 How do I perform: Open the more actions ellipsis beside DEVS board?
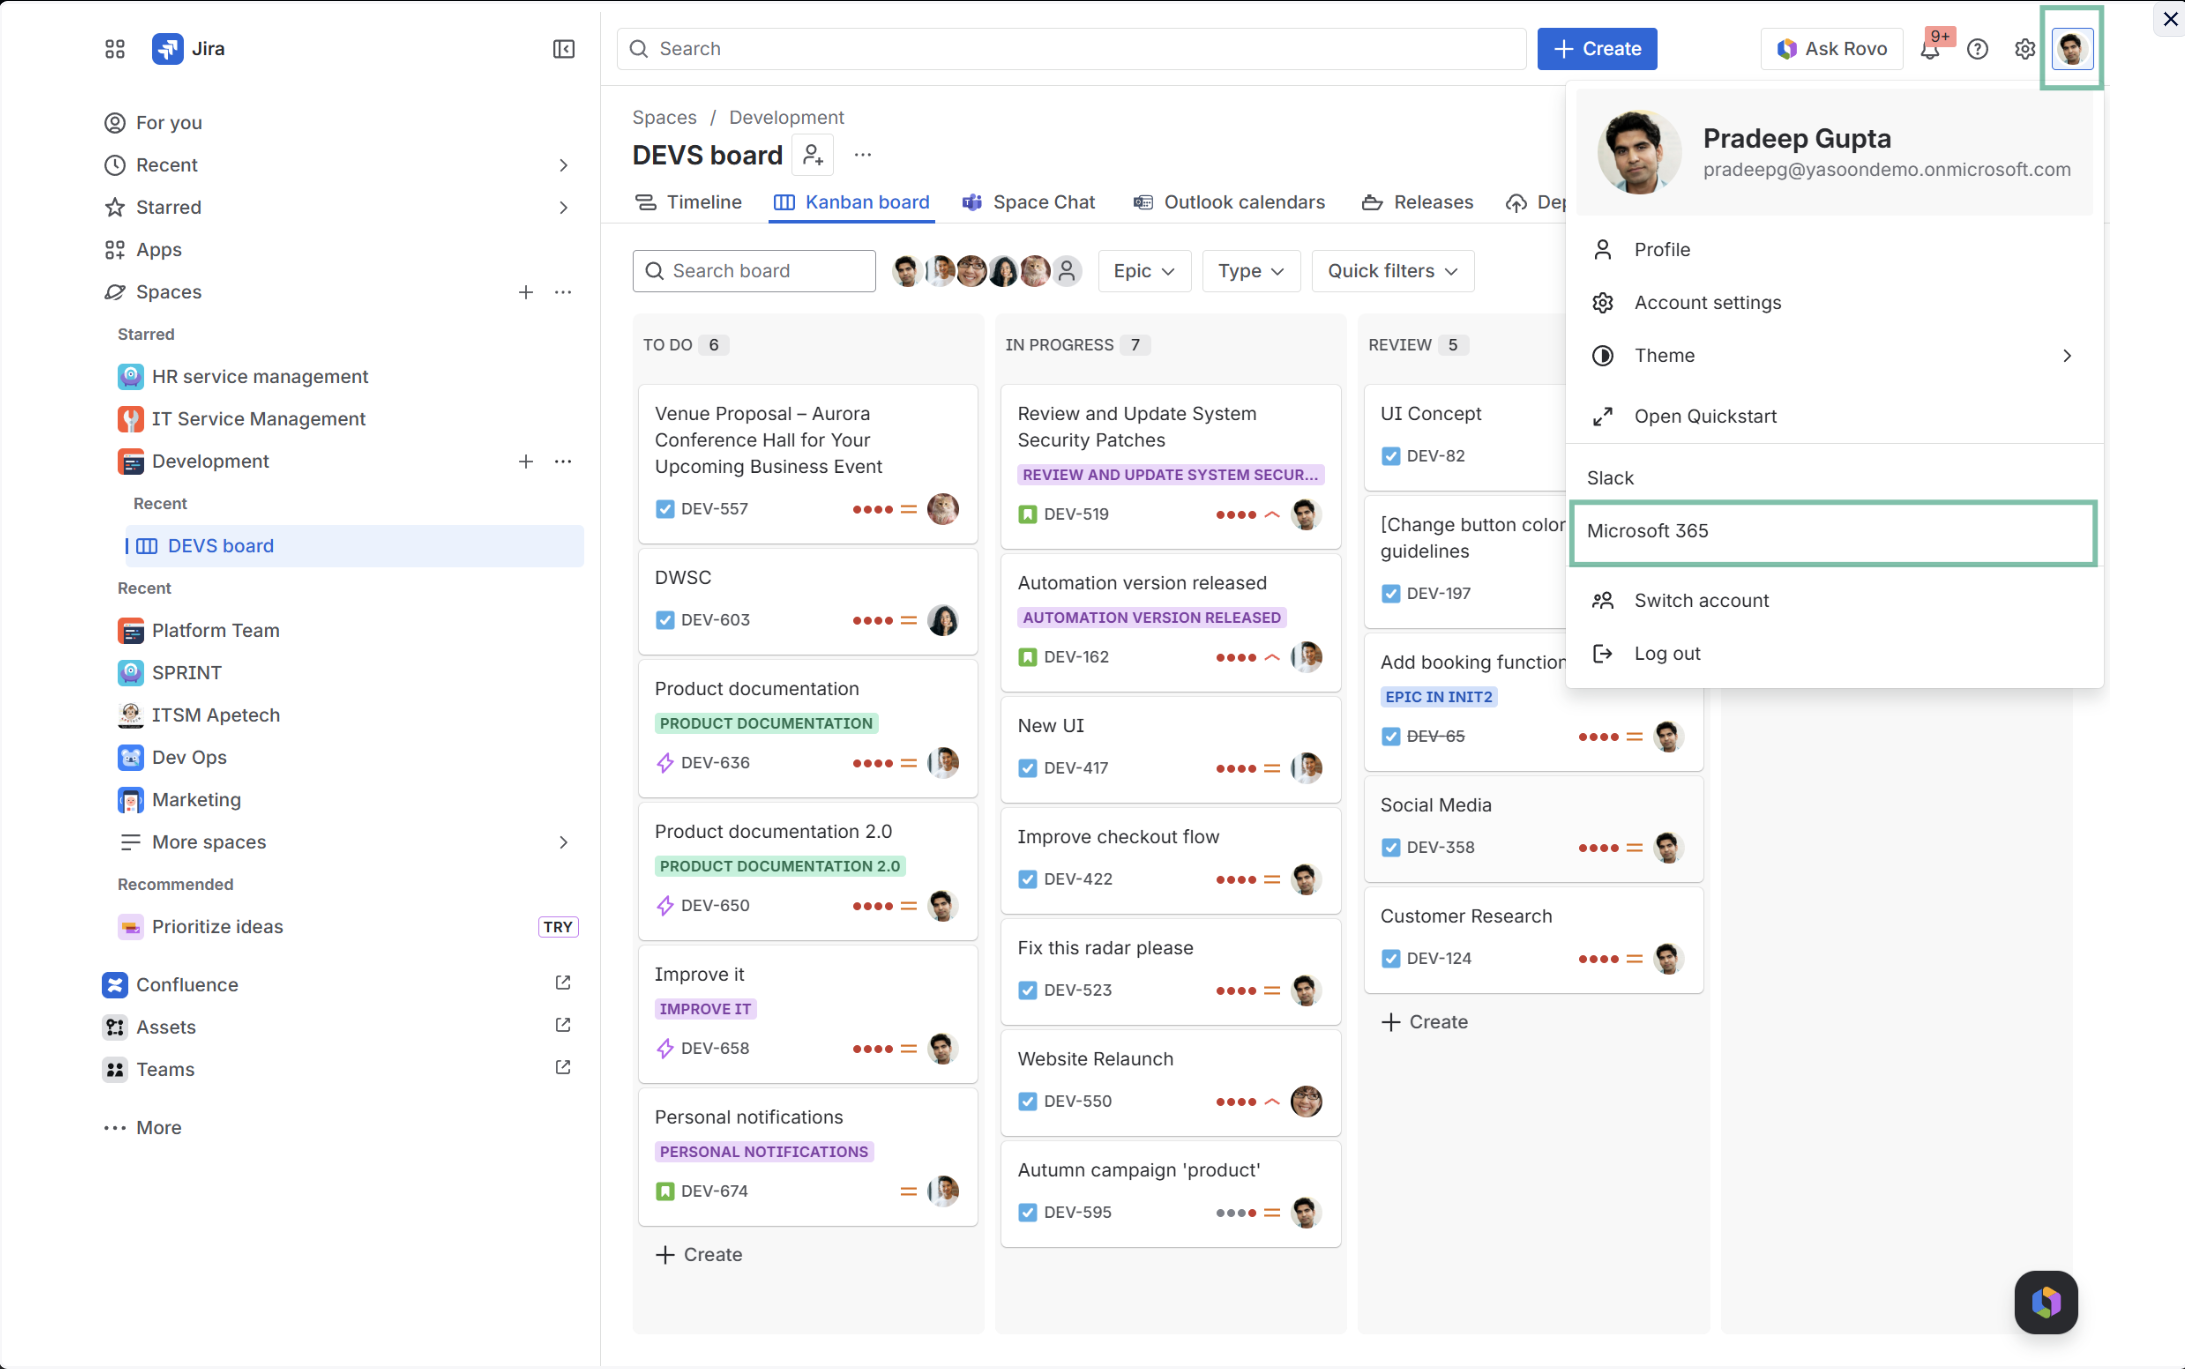[863, 155]
